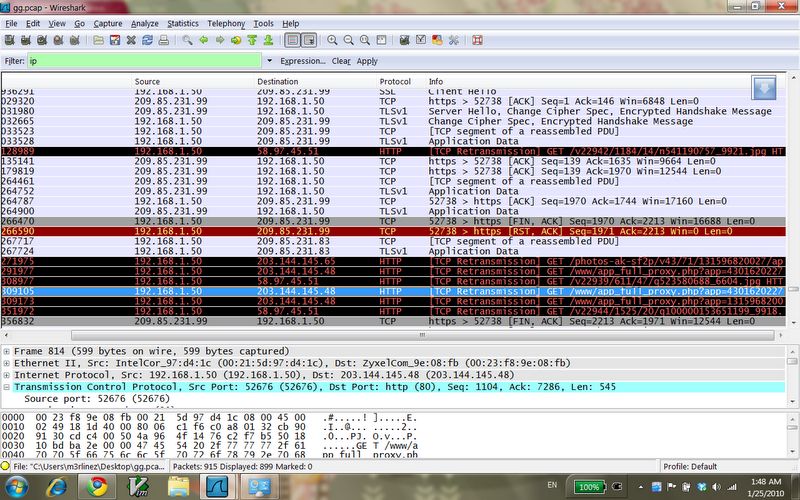Jump to last packet icon

[x=268, y=40]
